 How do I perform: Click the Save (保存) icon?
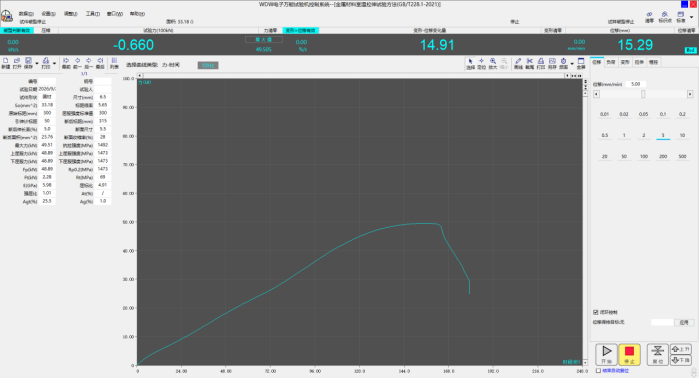pyautogui.click(x=28, y=63)
